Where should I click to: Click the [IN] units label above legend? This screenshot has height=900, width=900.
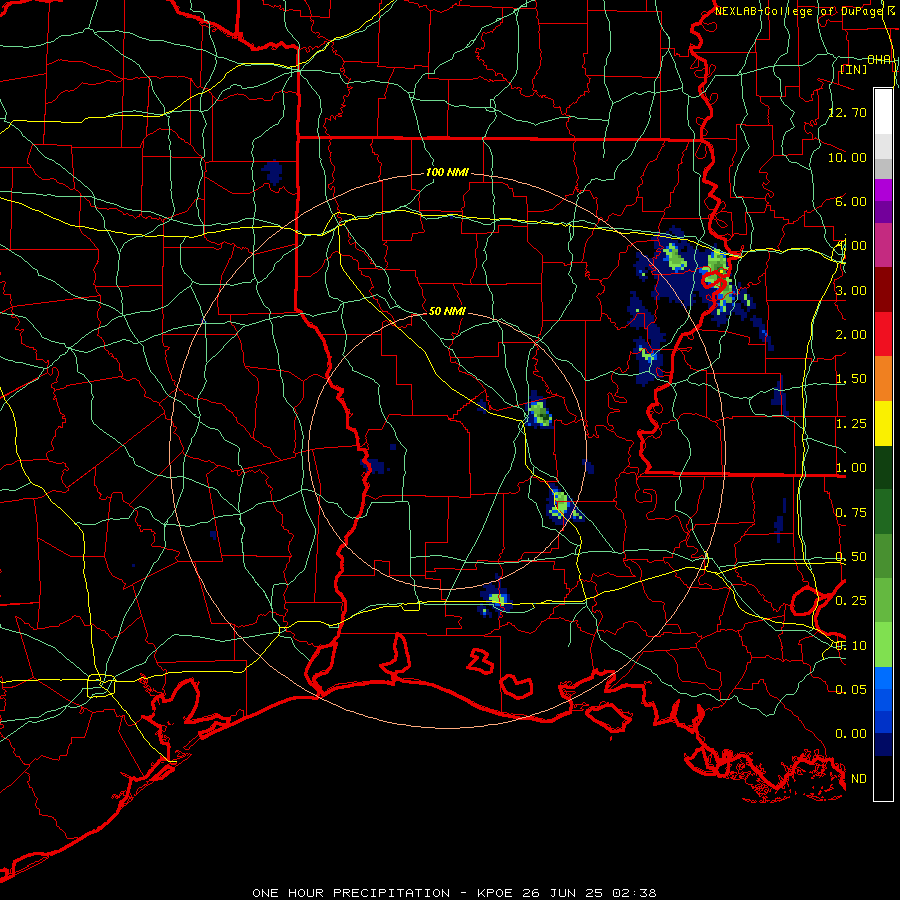[854, 69]
